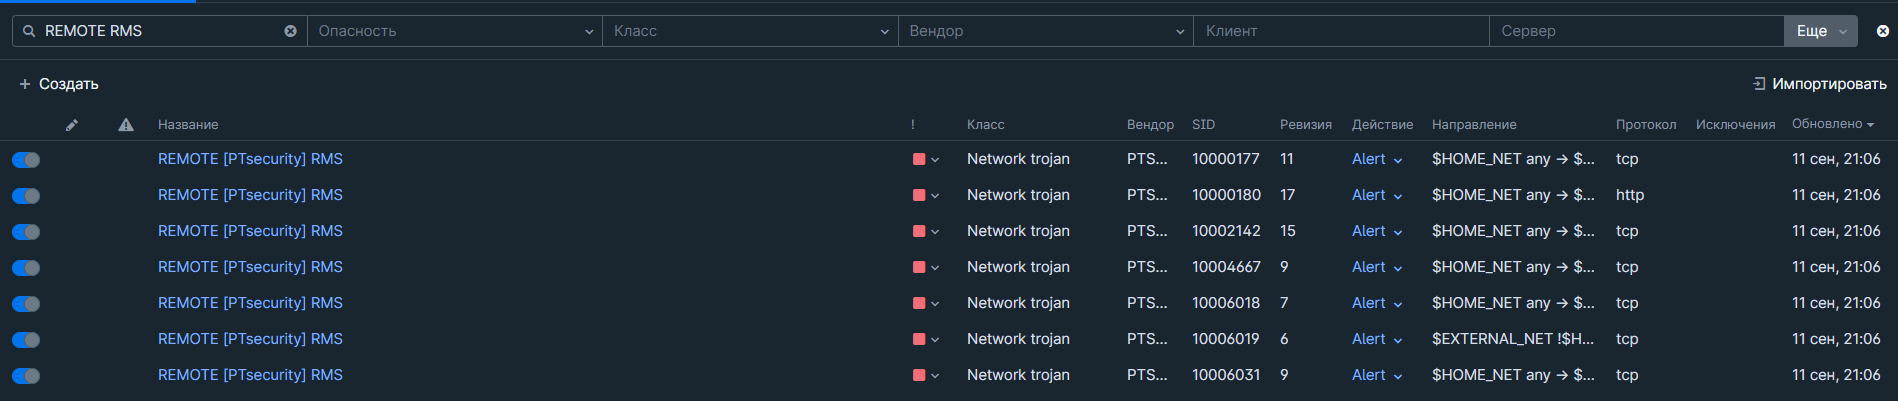This screenshot has height=401, width=1898.
Task: Click the Импортировать import icon
Action: click(x=1759, y=84)
